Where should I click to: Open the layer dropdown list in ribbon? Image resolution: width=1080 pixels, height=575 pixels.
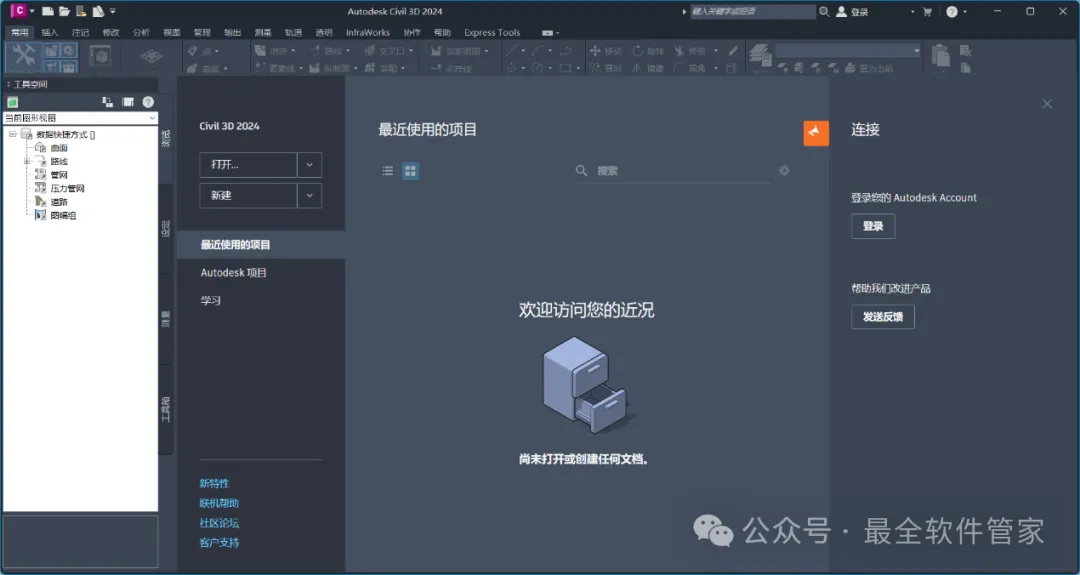coord(847,50)
